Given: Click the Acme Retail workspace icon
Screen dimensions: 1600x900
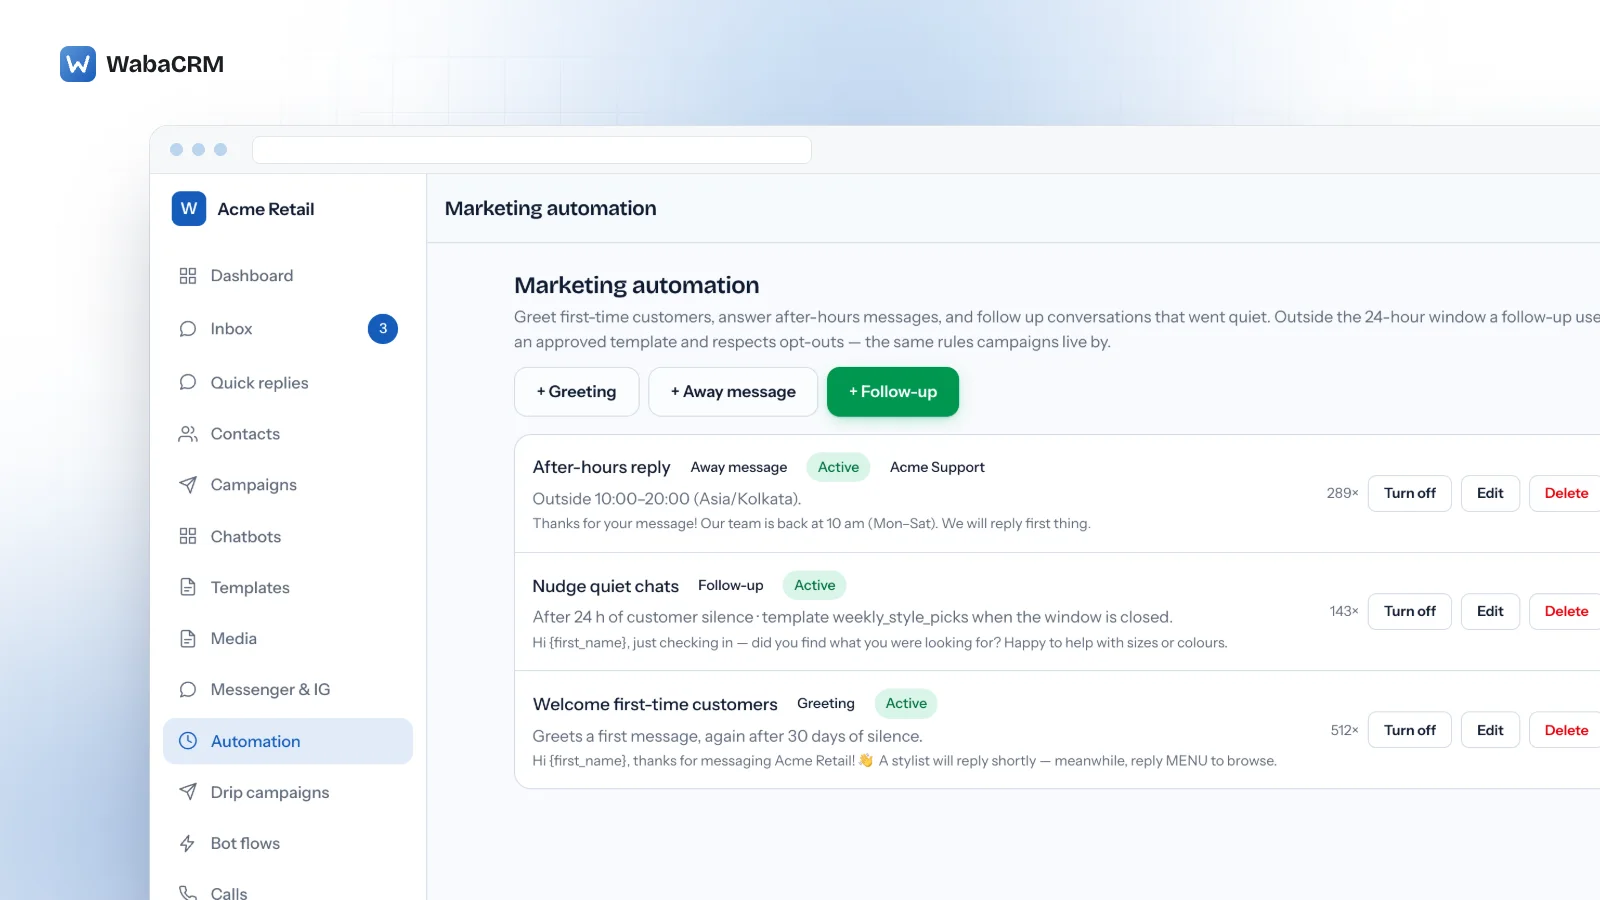Looking at the screenshot, I should tap(189, 209).
